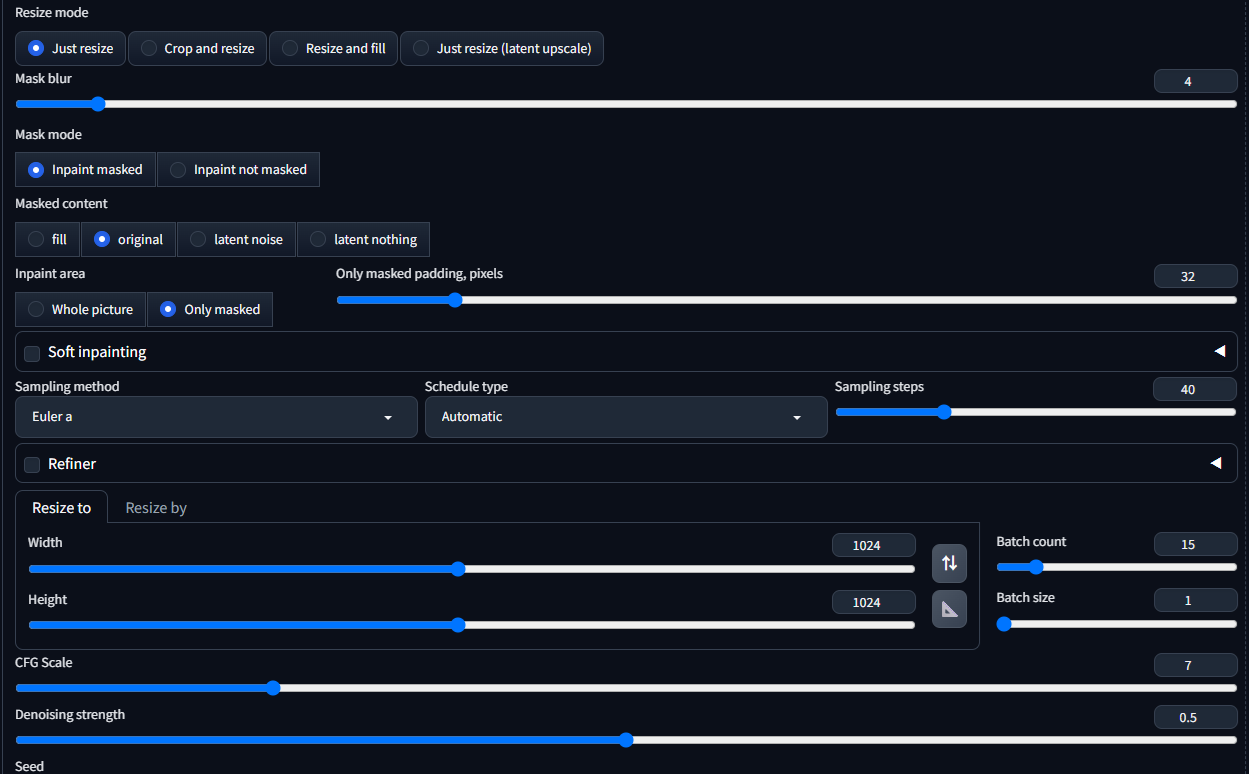Choose Inpaint not masked mask mode

click(x=238, y=170)
